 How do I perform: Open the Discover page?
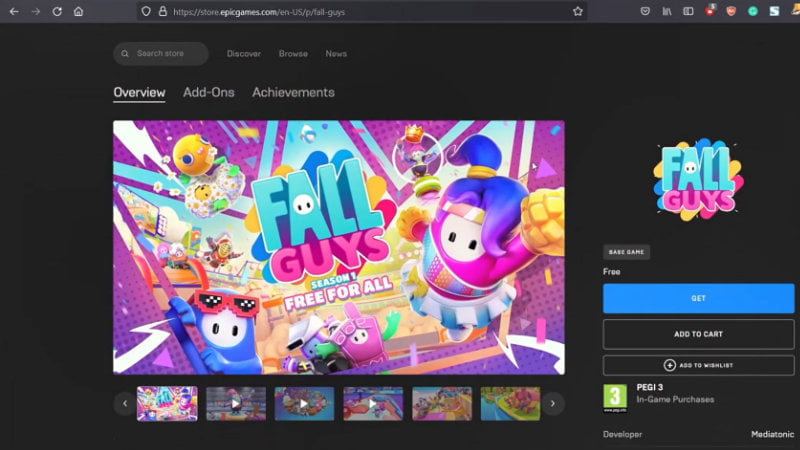click(244, 54)
